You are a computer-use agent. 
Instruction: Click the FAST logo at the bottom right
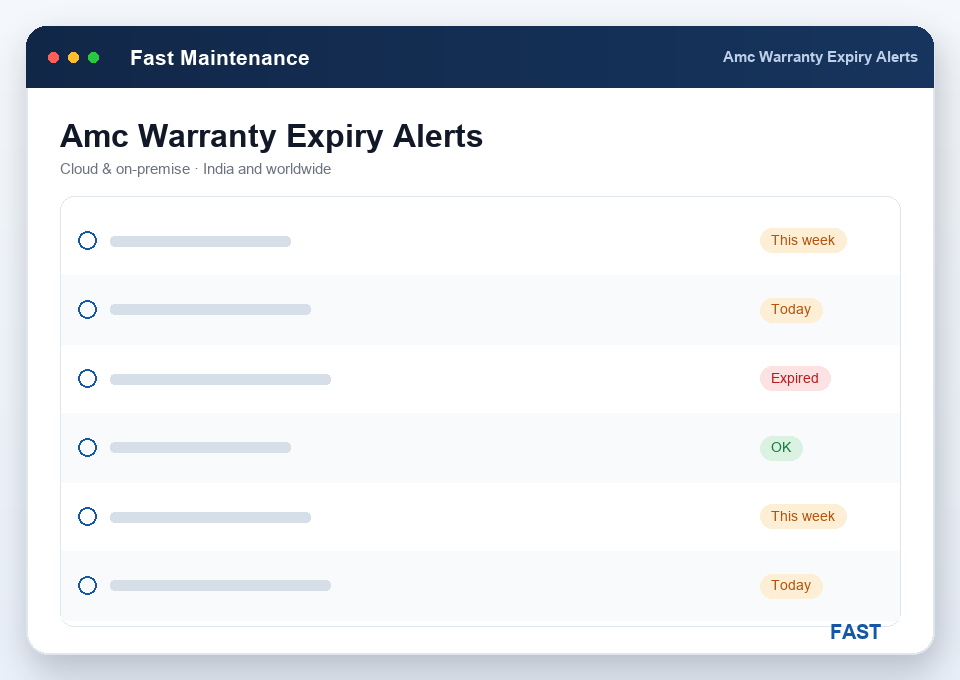point(855,632)
